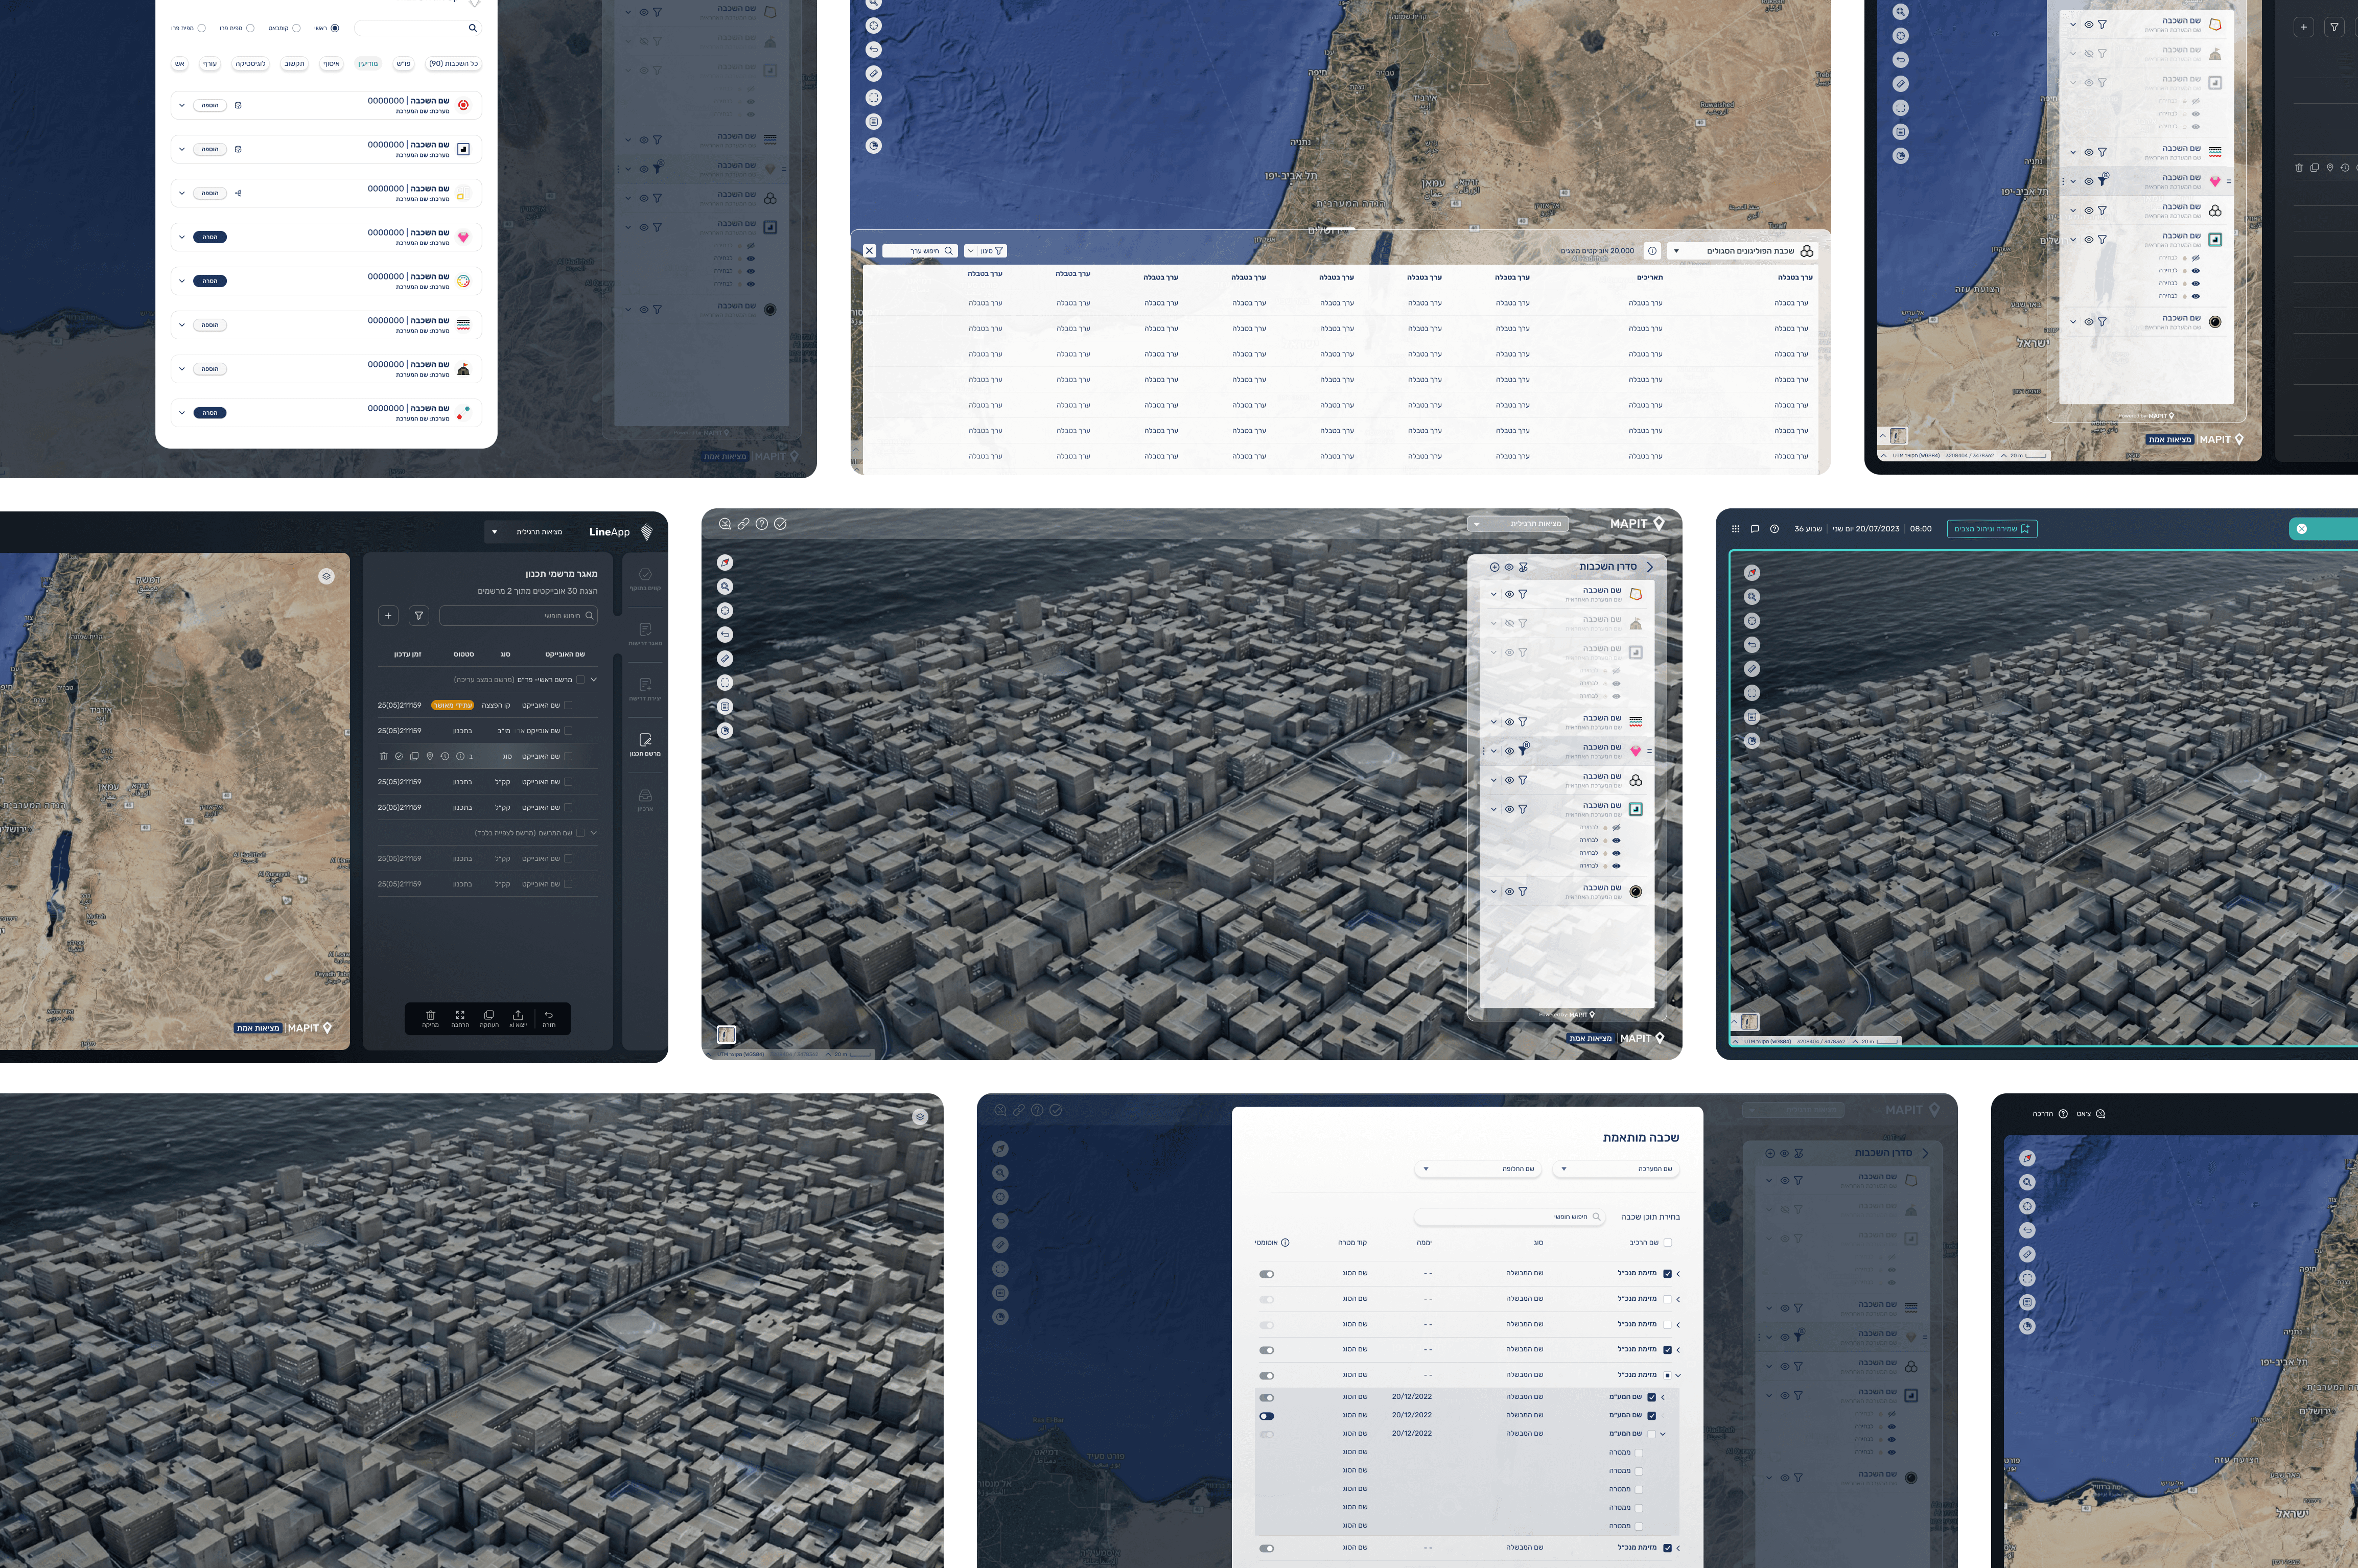Click חזרה back button in the dark toolbar
Screen dimensions: 2358x1568
(548, 1016)
